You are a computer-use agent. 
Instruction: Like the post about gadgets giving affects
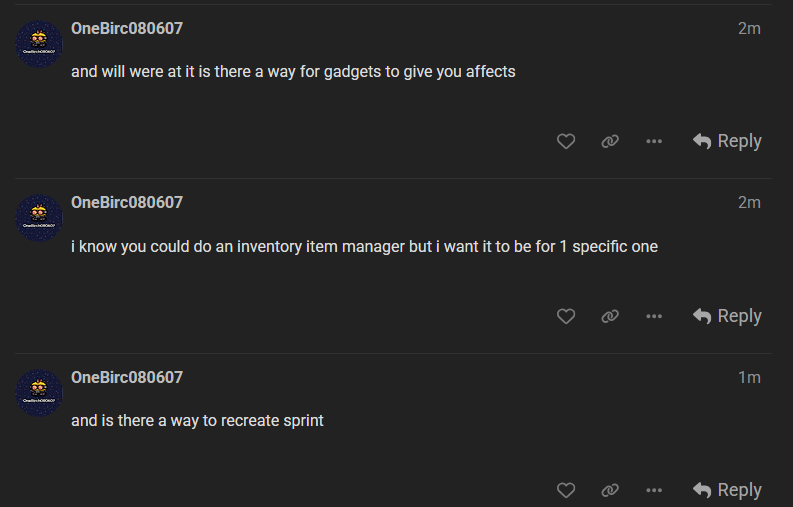pos(566,142)
